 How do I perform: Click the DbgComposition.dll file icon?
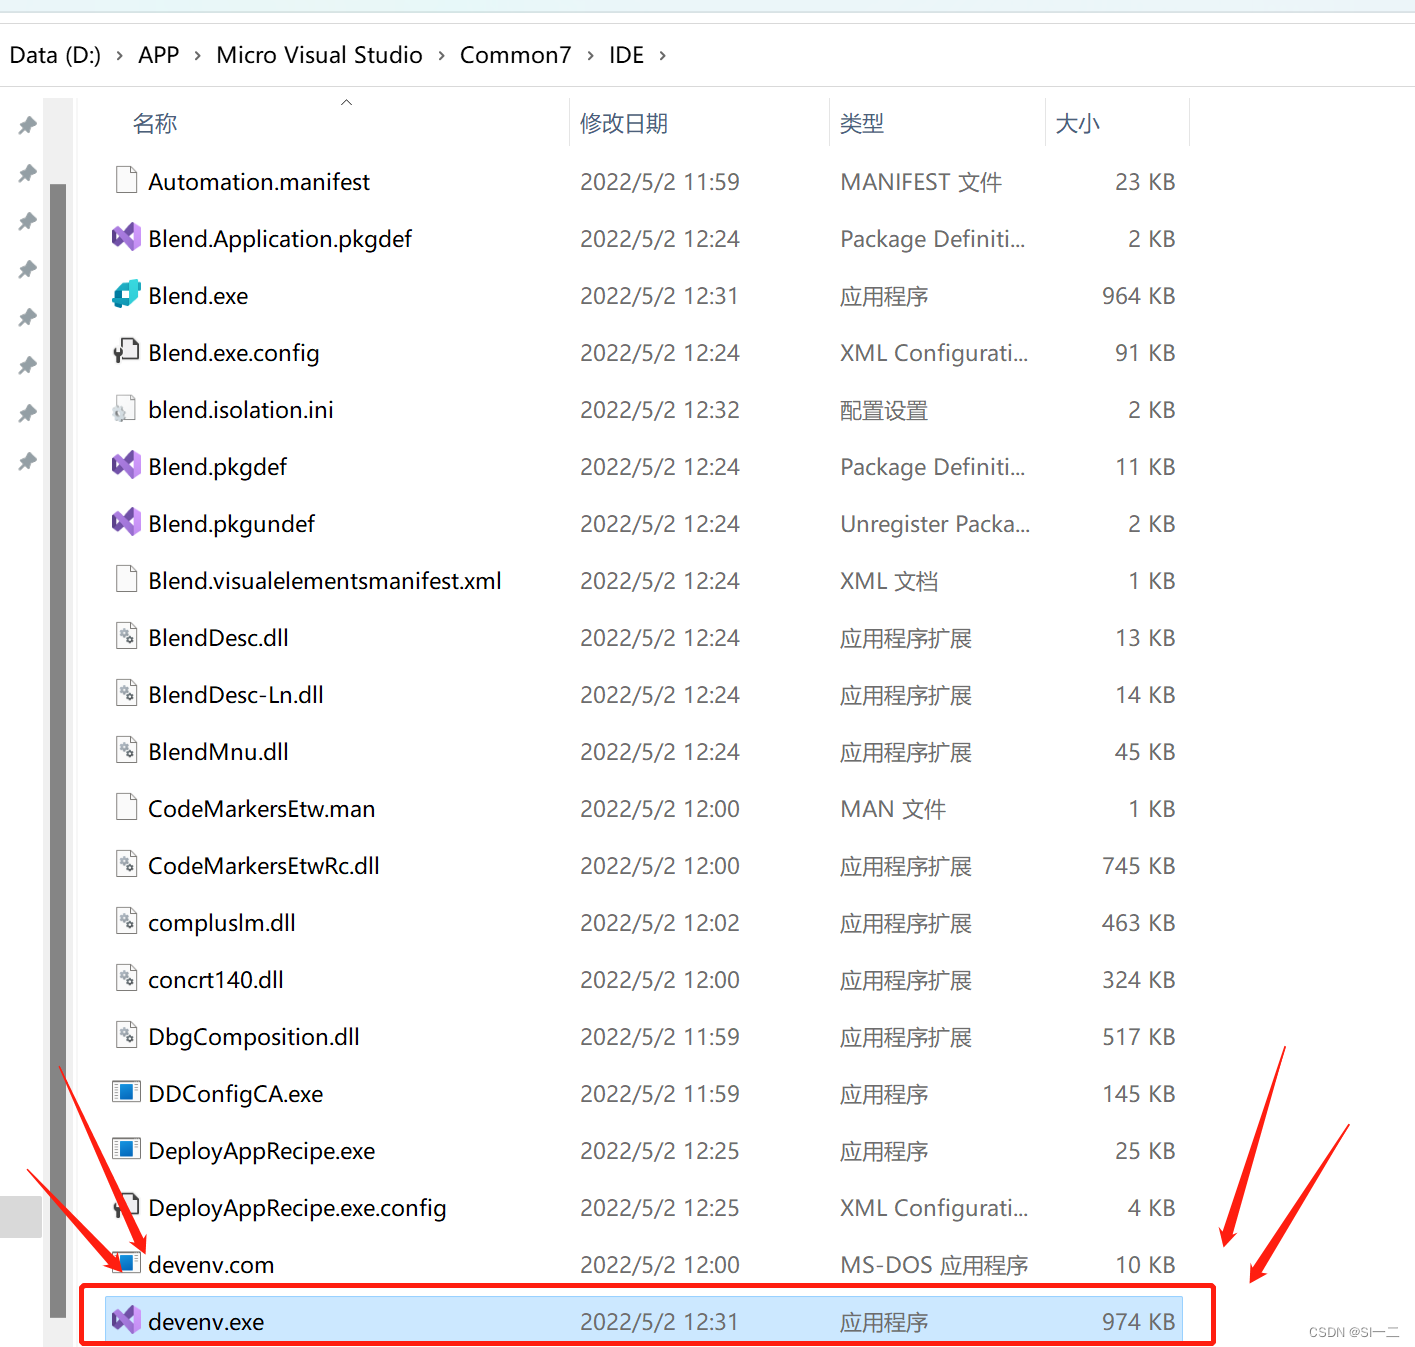pos(126,1035)
